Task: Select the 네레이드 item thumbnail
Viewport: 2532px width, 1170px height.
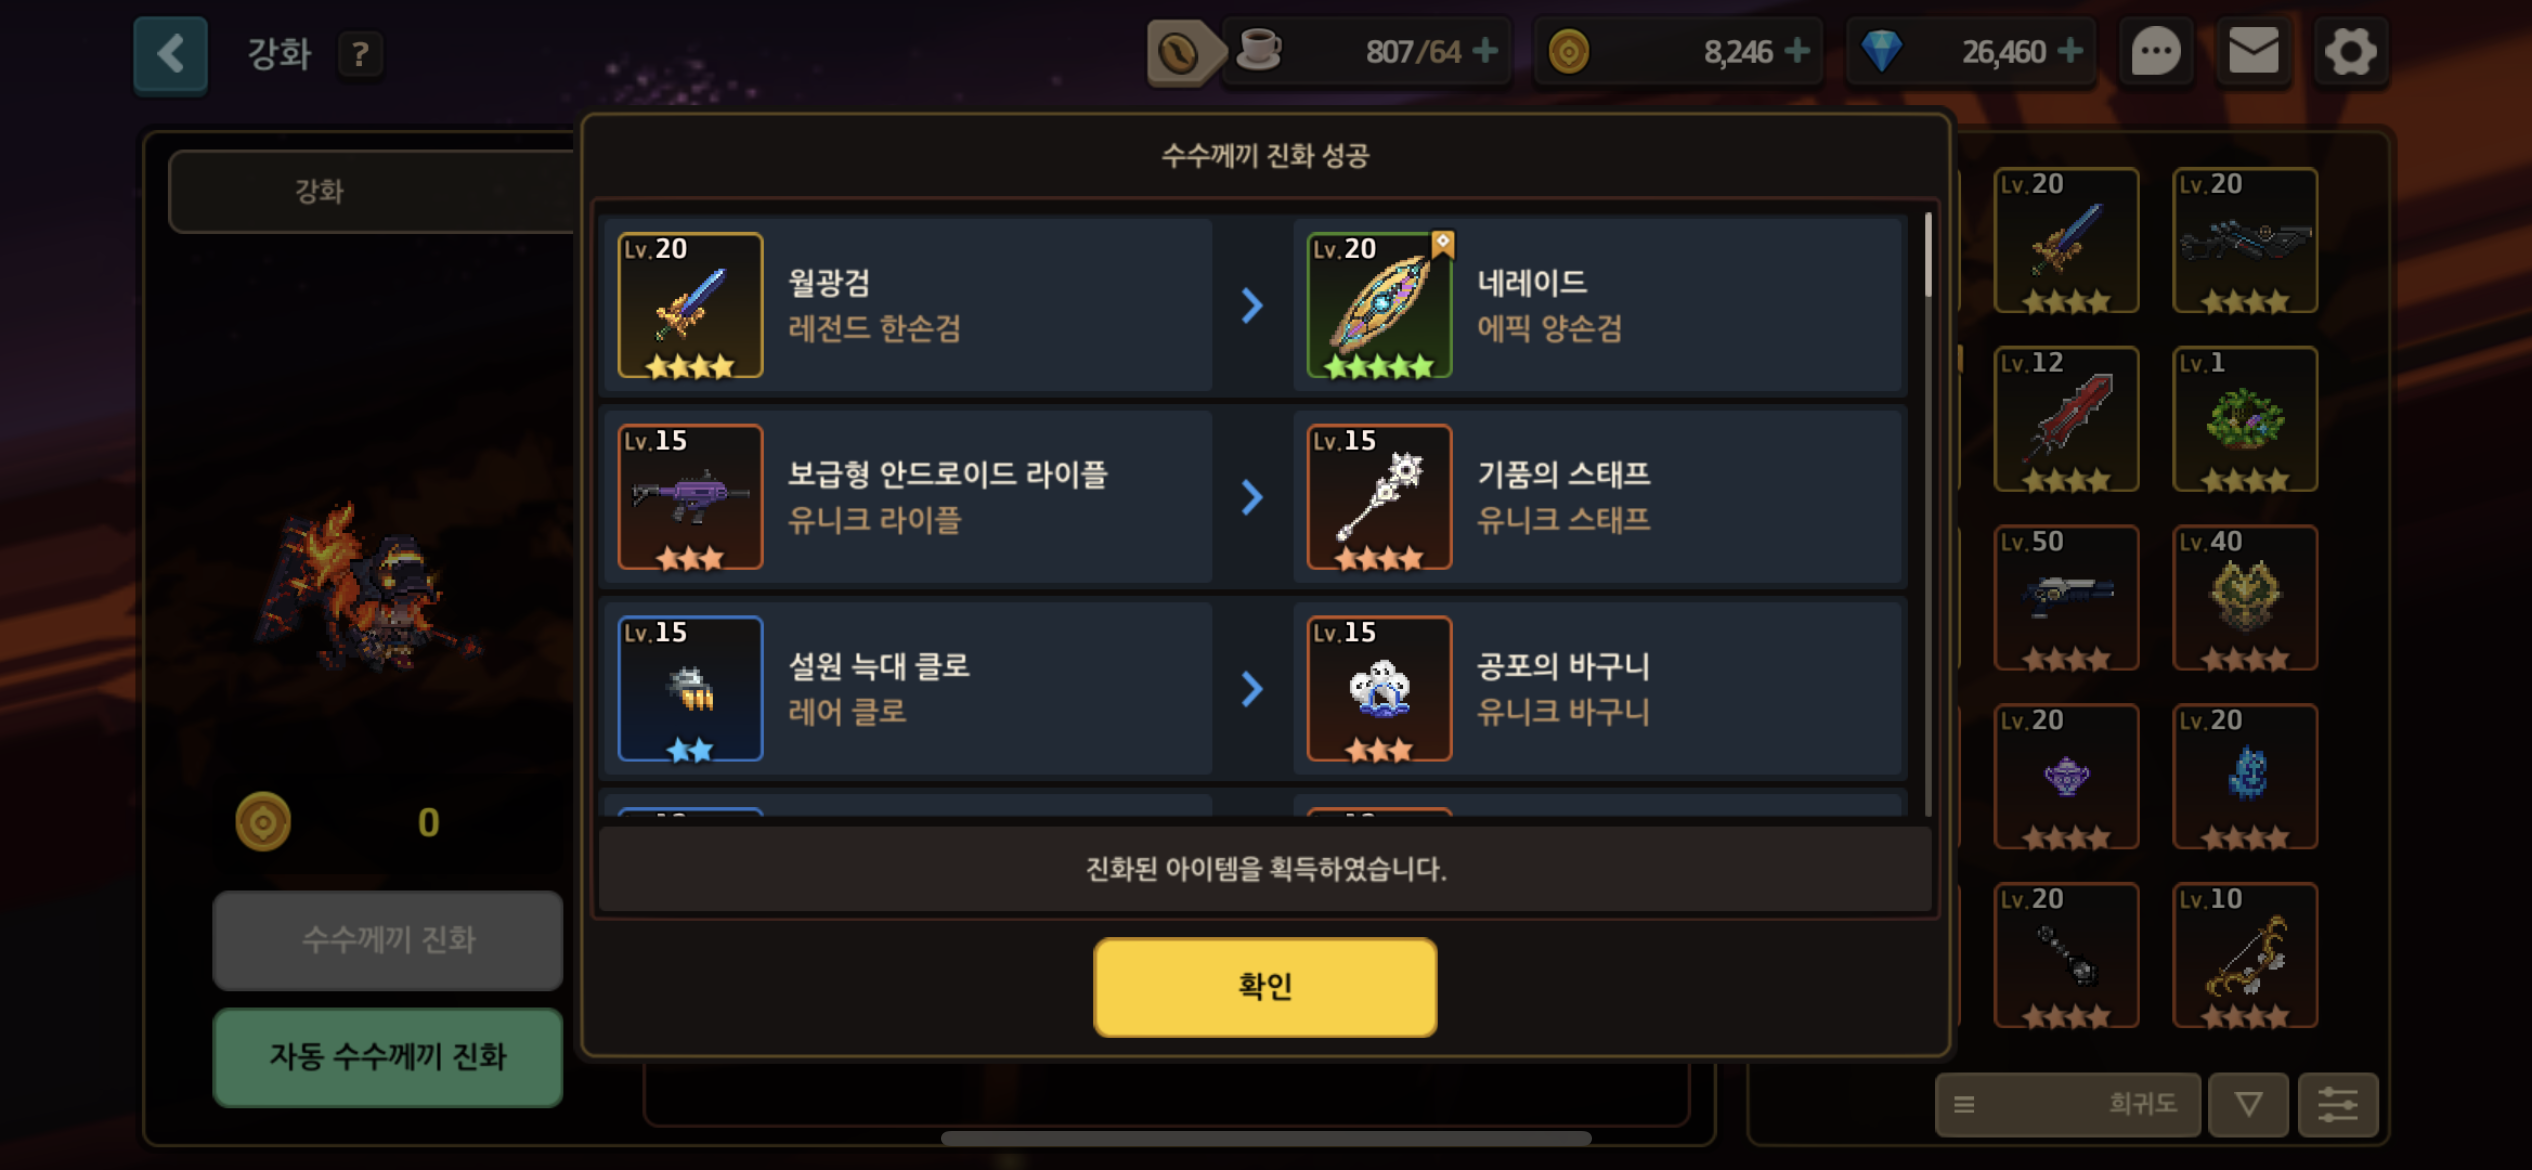Action: pyautogui.click(x=1380, y=305)
